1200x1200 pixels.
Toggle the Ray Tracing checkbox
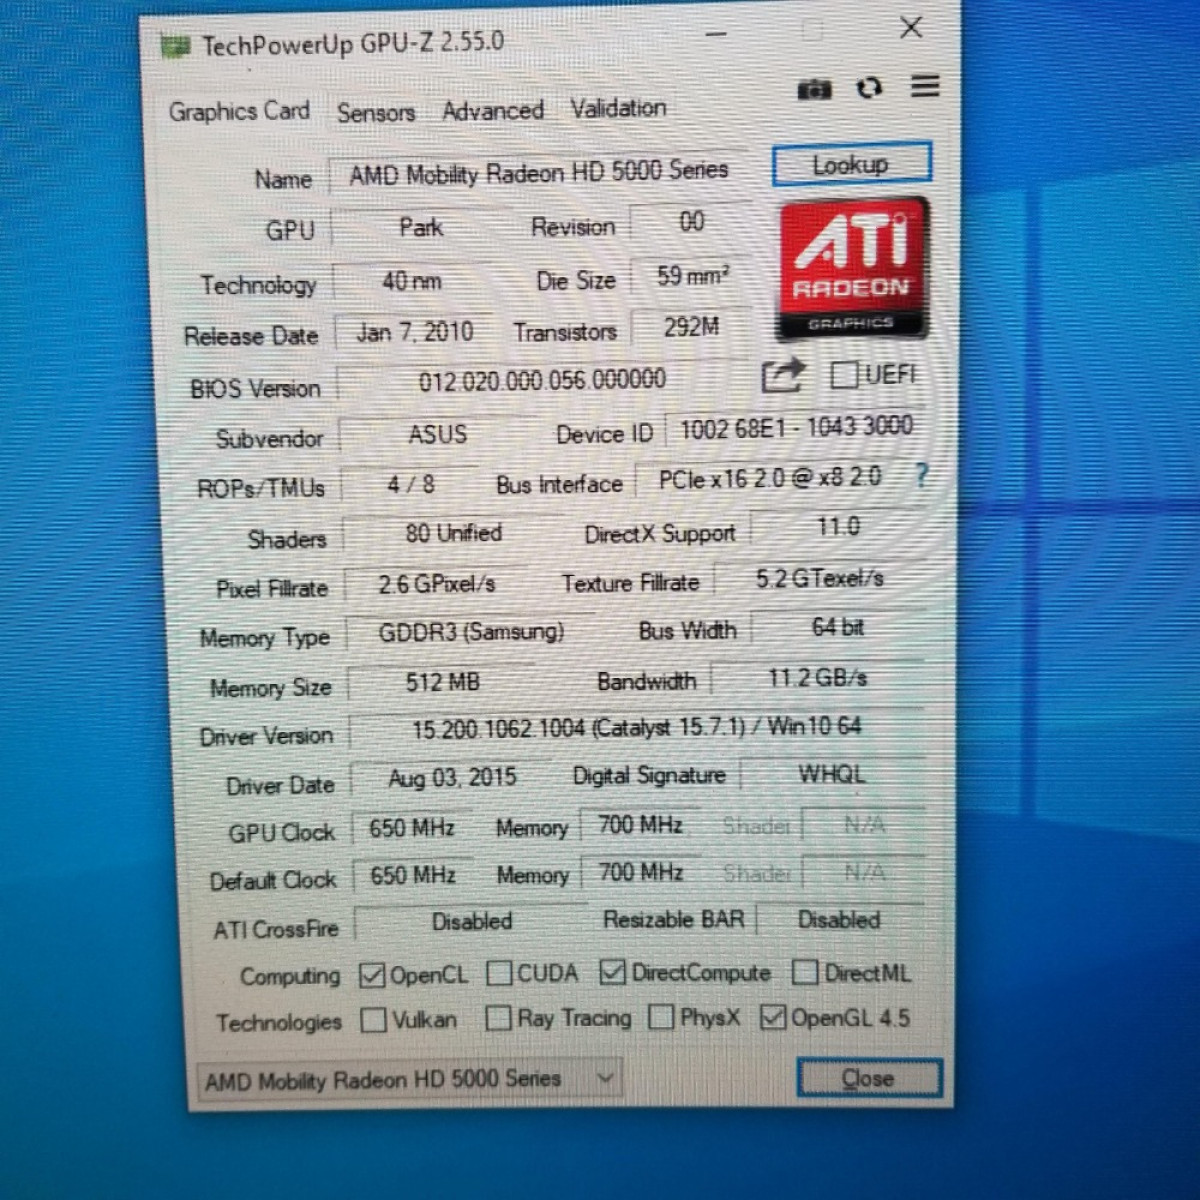(x=497, y=1018)
